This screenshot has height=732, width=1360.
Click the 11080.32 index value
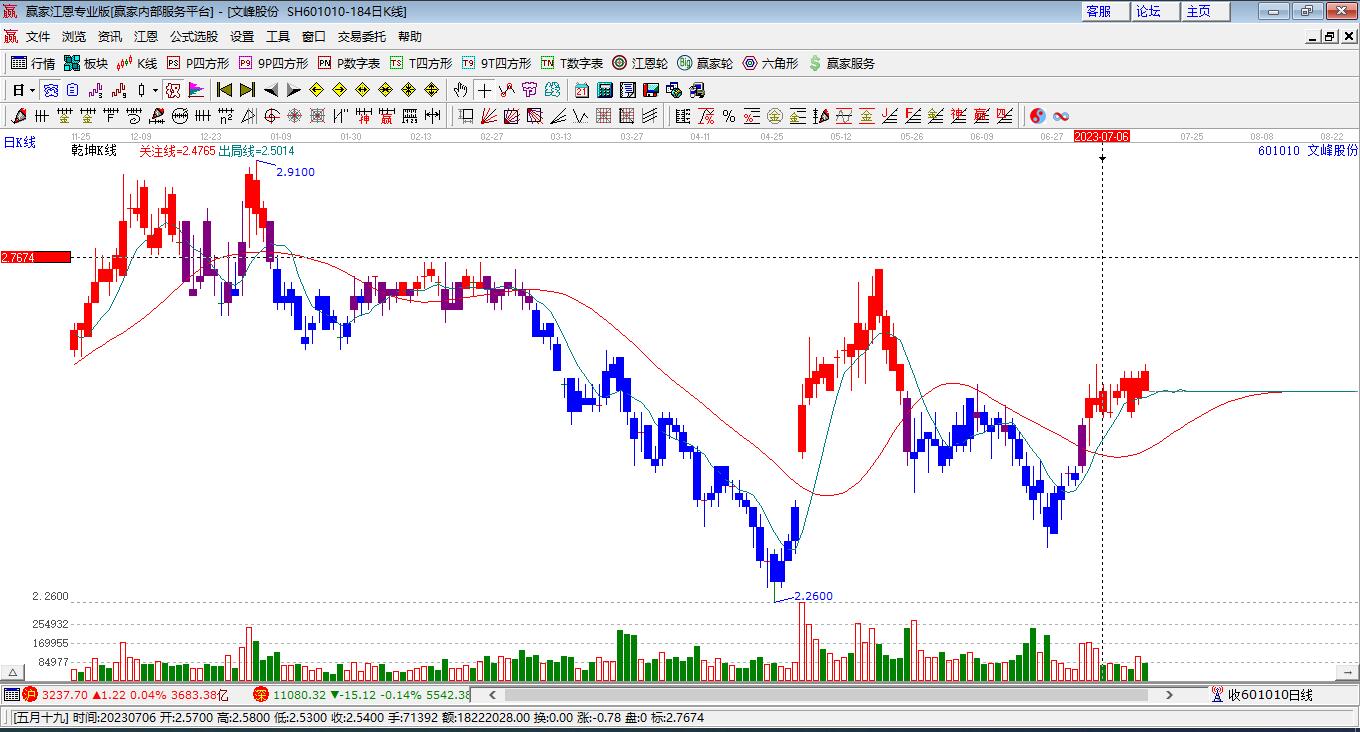click(x=299, y=694)
